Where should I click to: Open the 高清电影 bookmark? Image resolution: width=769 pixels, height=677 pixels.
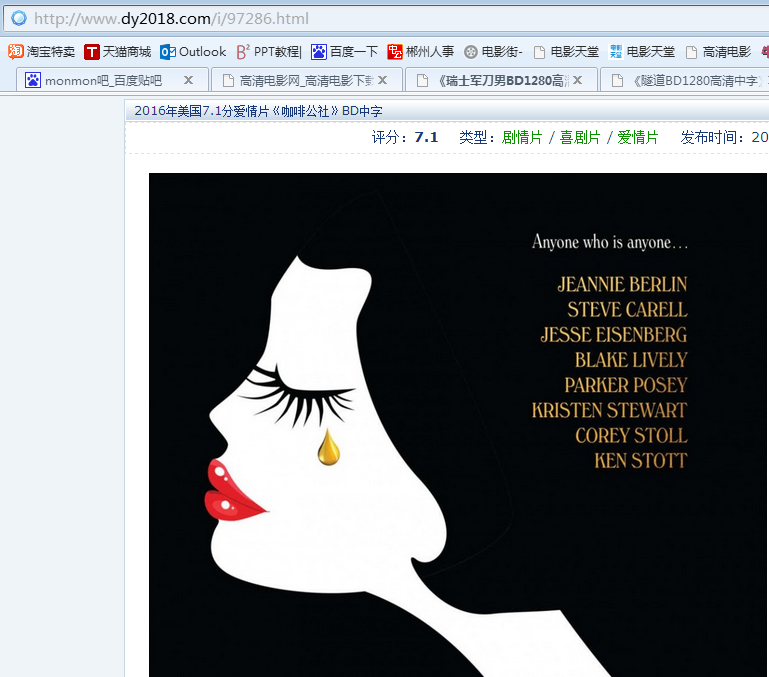718,52
